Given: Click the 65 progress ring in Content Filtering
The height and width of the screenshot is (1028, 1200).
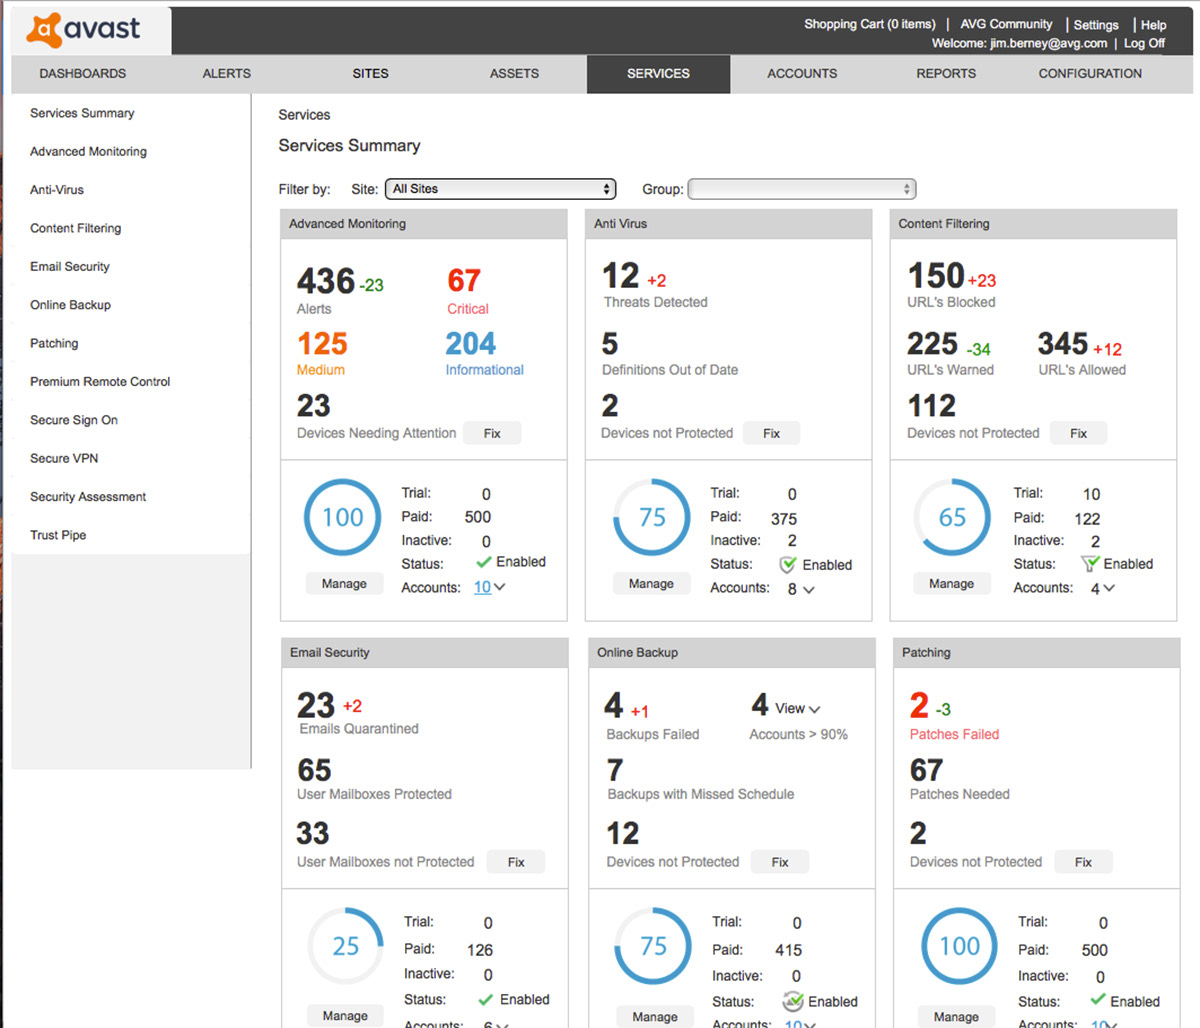Looking at the screenshot, I should [x=952, y=517].
